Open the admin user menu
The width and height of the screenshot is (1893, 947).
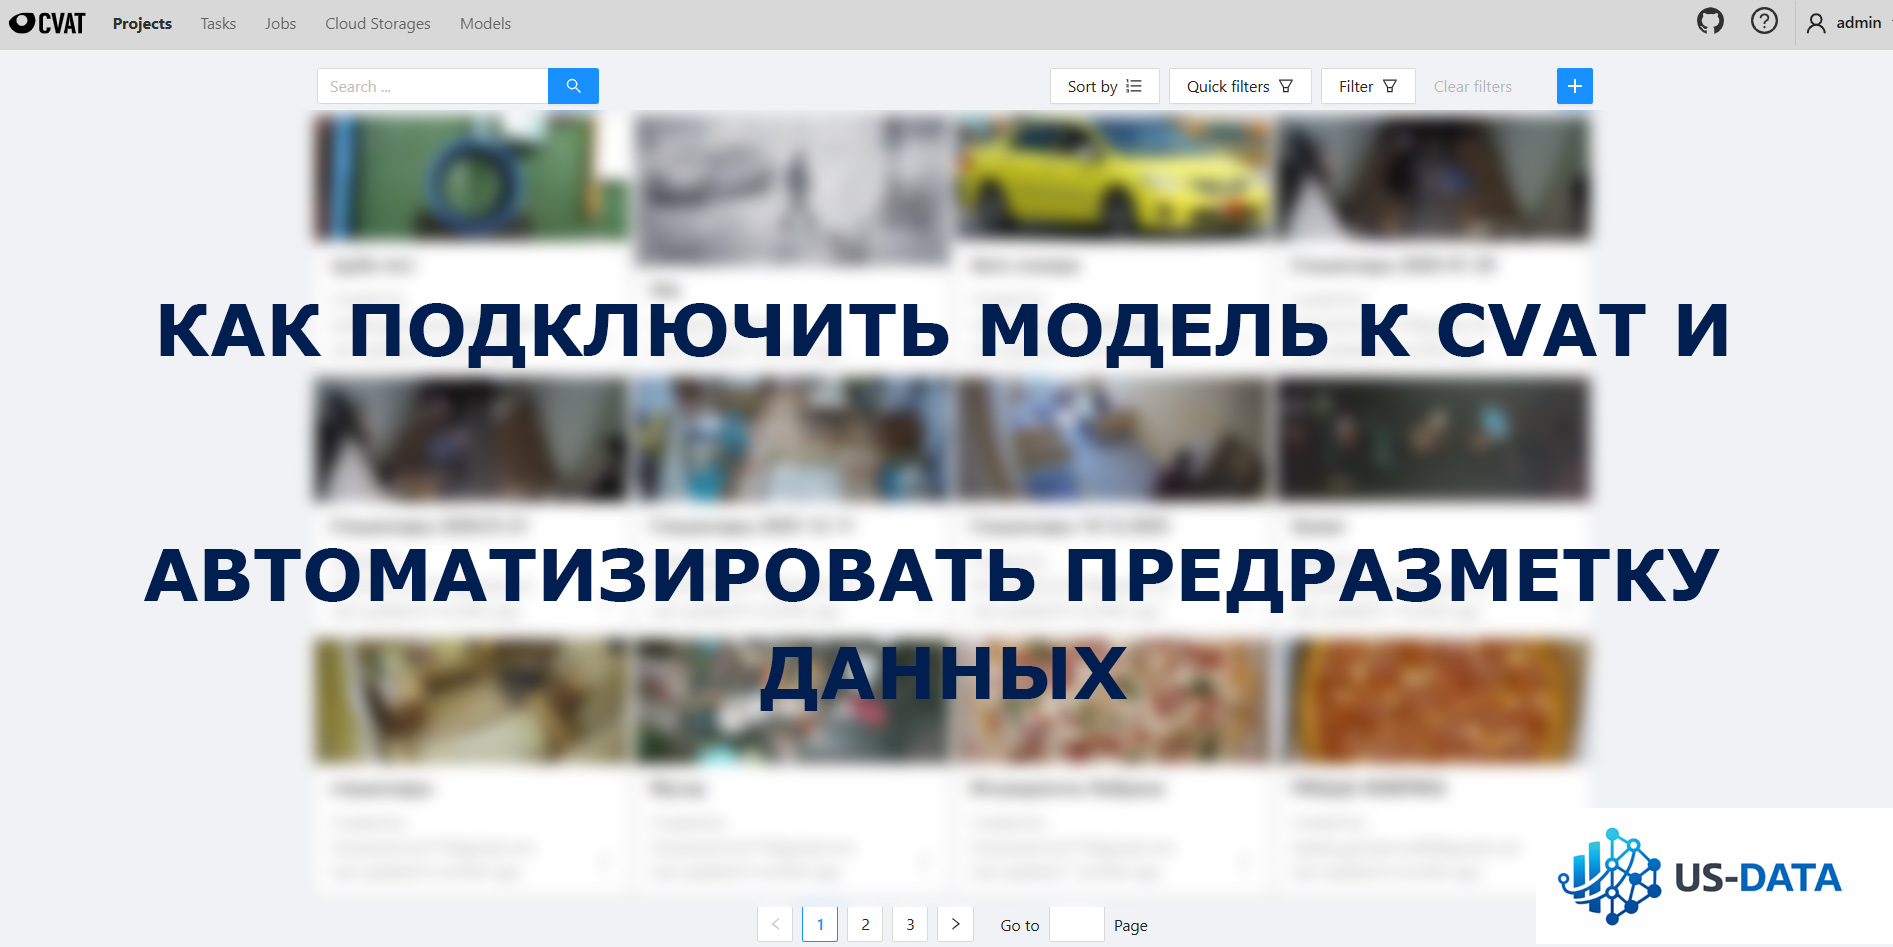[x=1845, y=23]
